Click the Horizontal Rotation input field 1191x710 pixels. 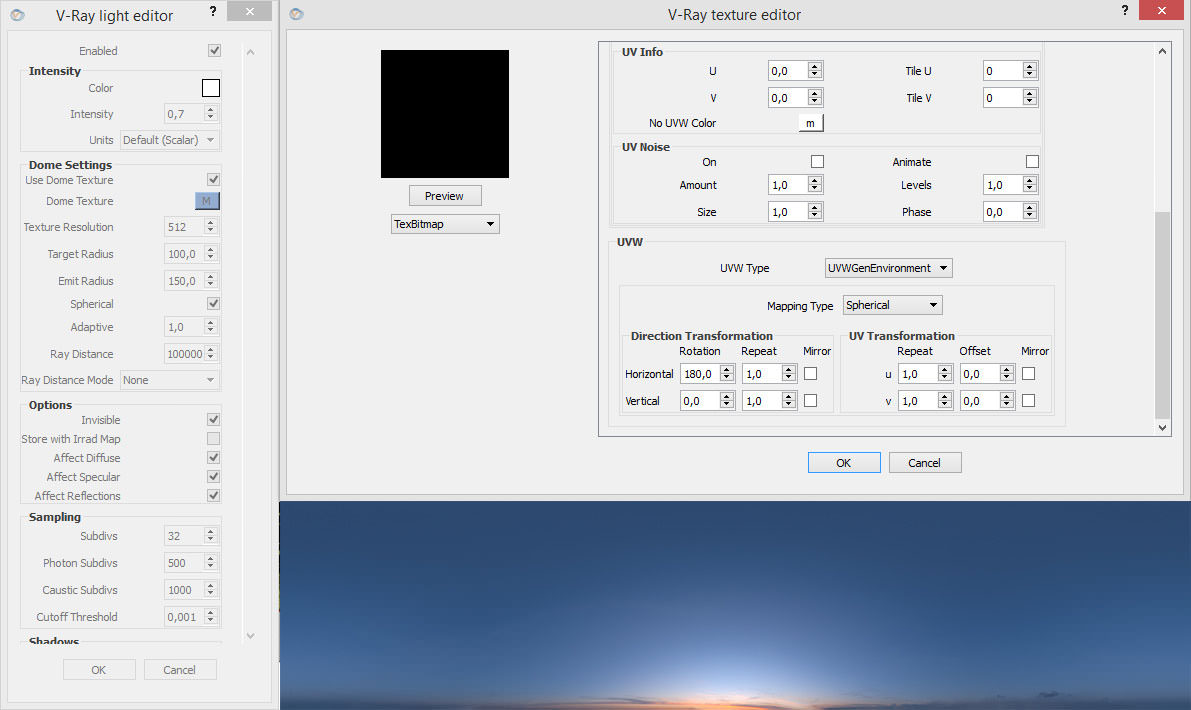click(x=699, y=374)
